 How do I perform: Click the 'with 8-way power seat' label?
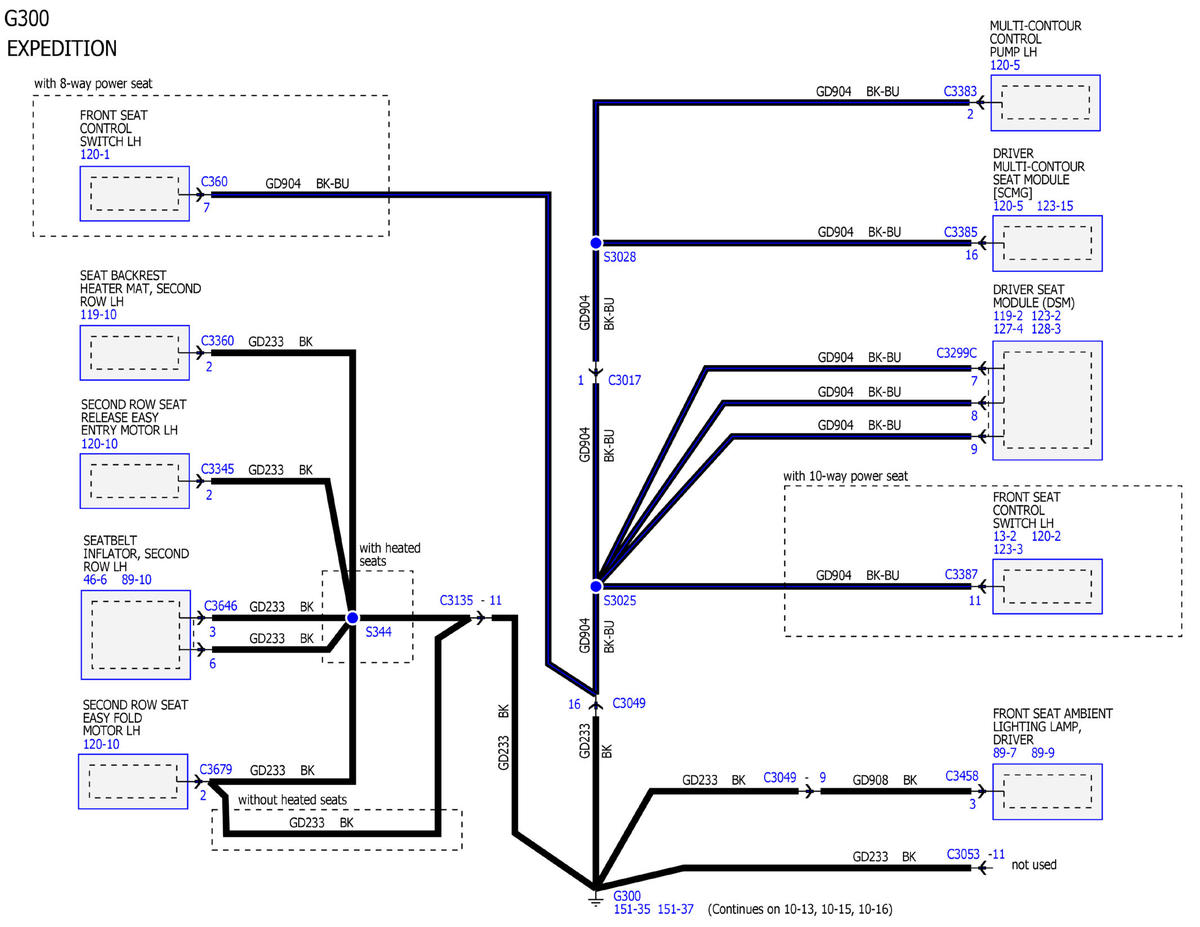93,83
